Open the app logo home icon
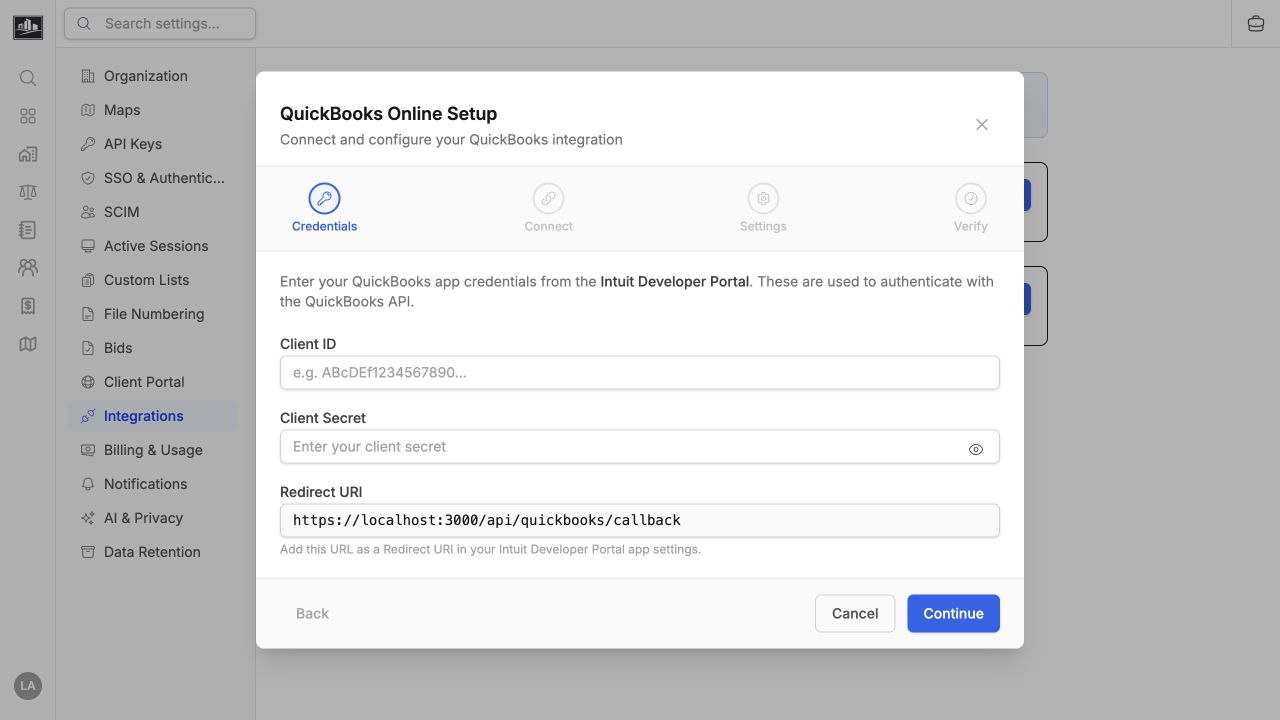The height and width of the screenshot is (720, 1280). [28, 26]
